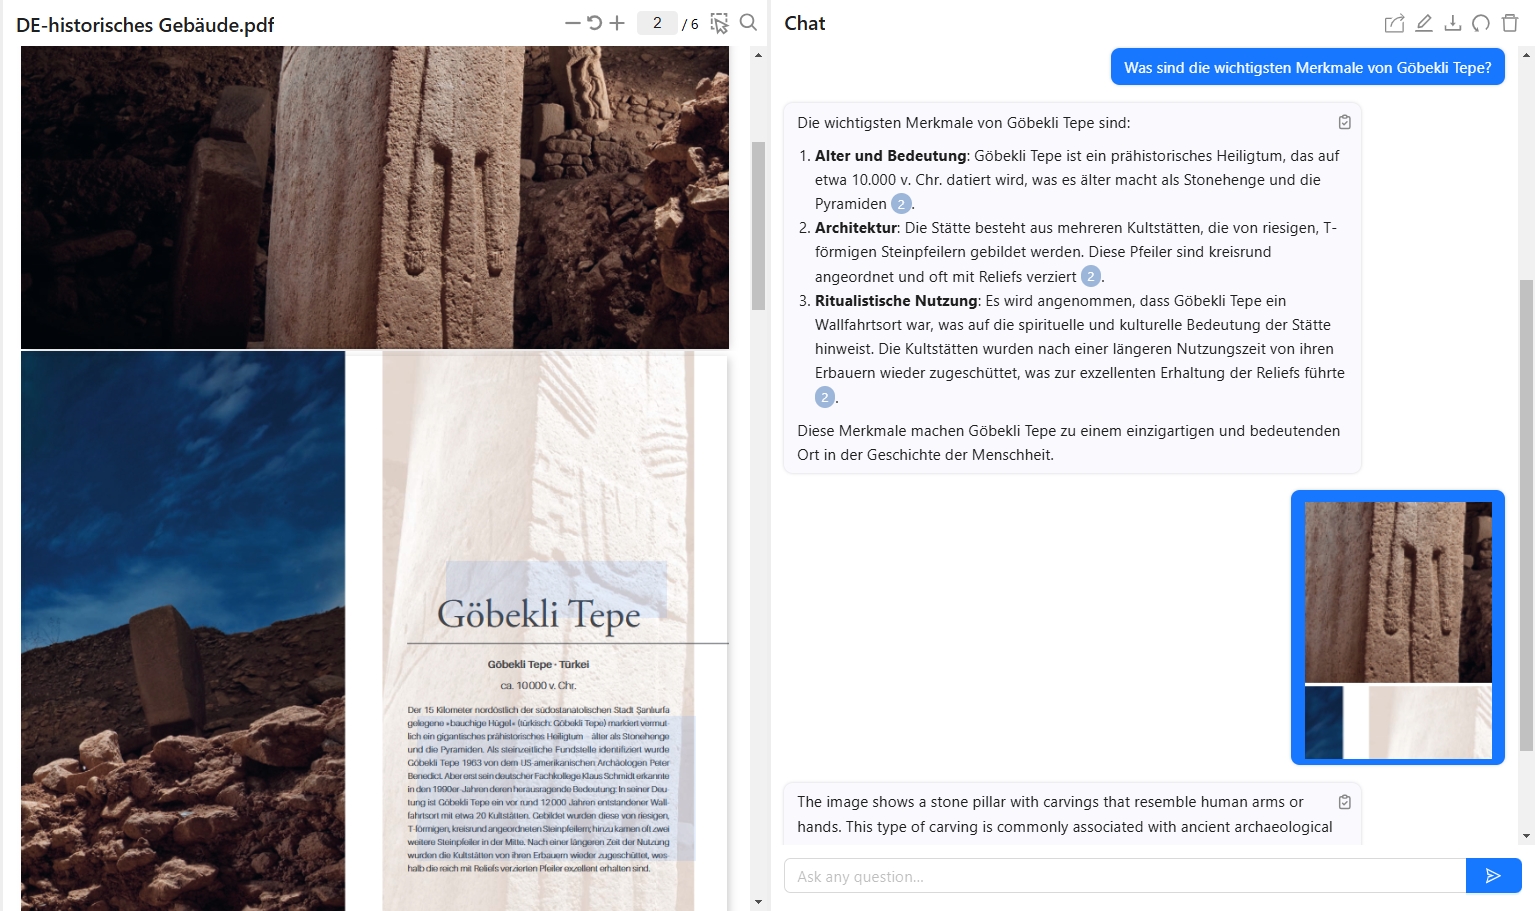Image resolution: width=1535 pixels, height=911 pixels.
Task: Share the chat via the share icon
Action: click(1394, 22)
